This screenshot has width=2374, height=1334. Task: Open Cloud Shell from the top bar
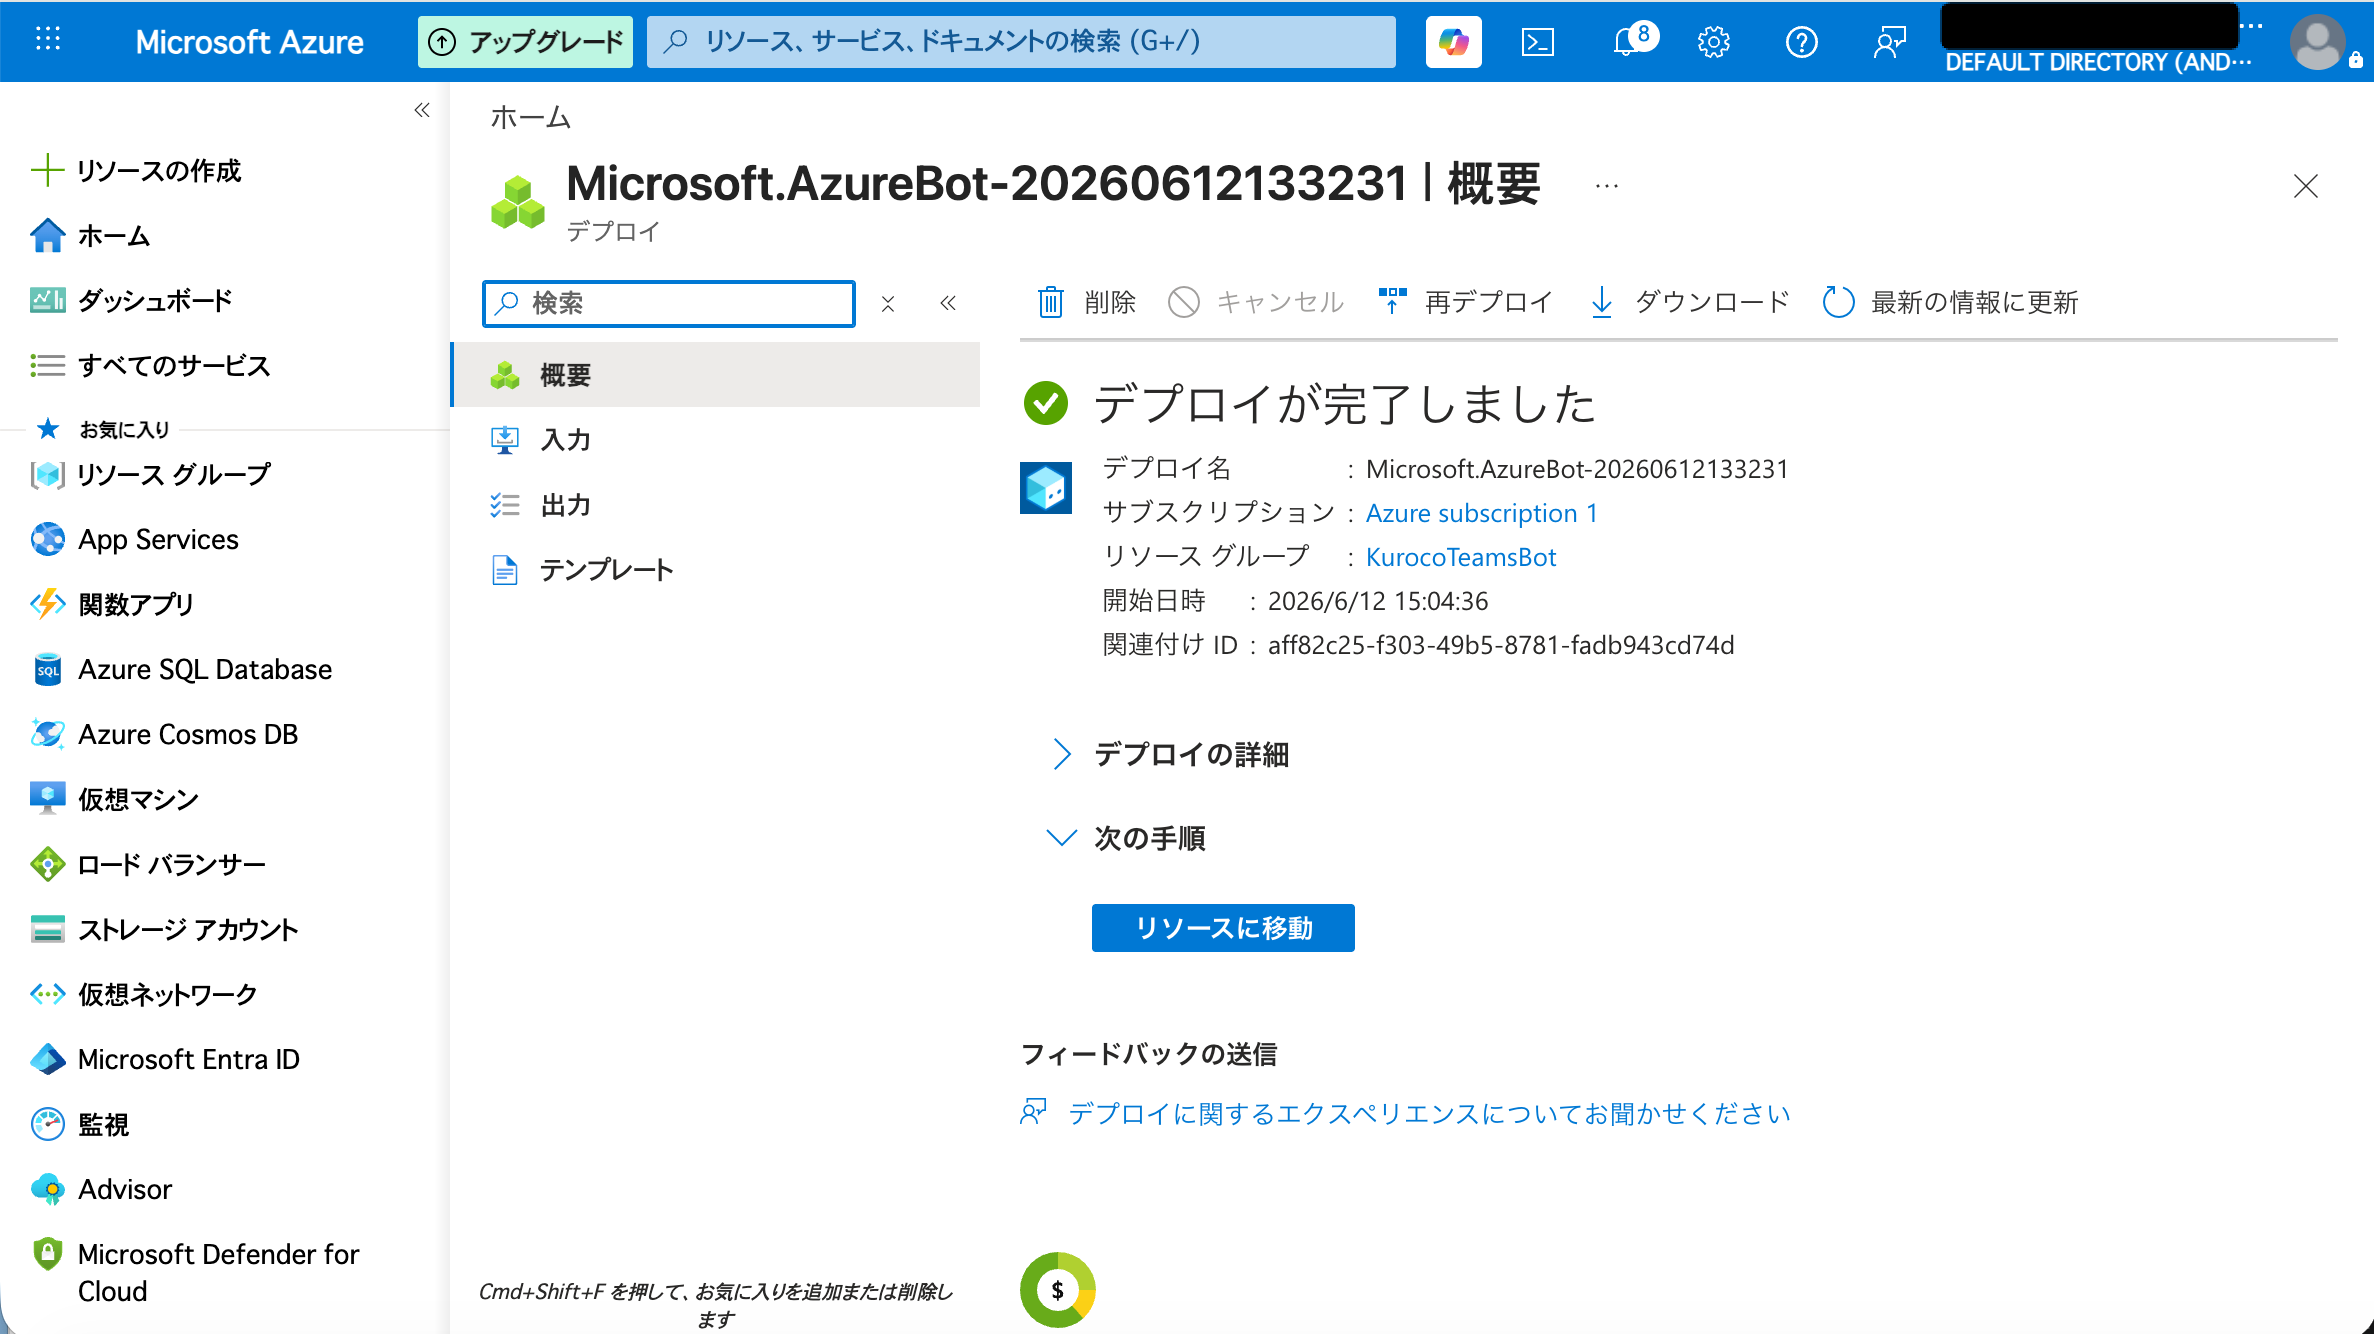click(1537, 42)
